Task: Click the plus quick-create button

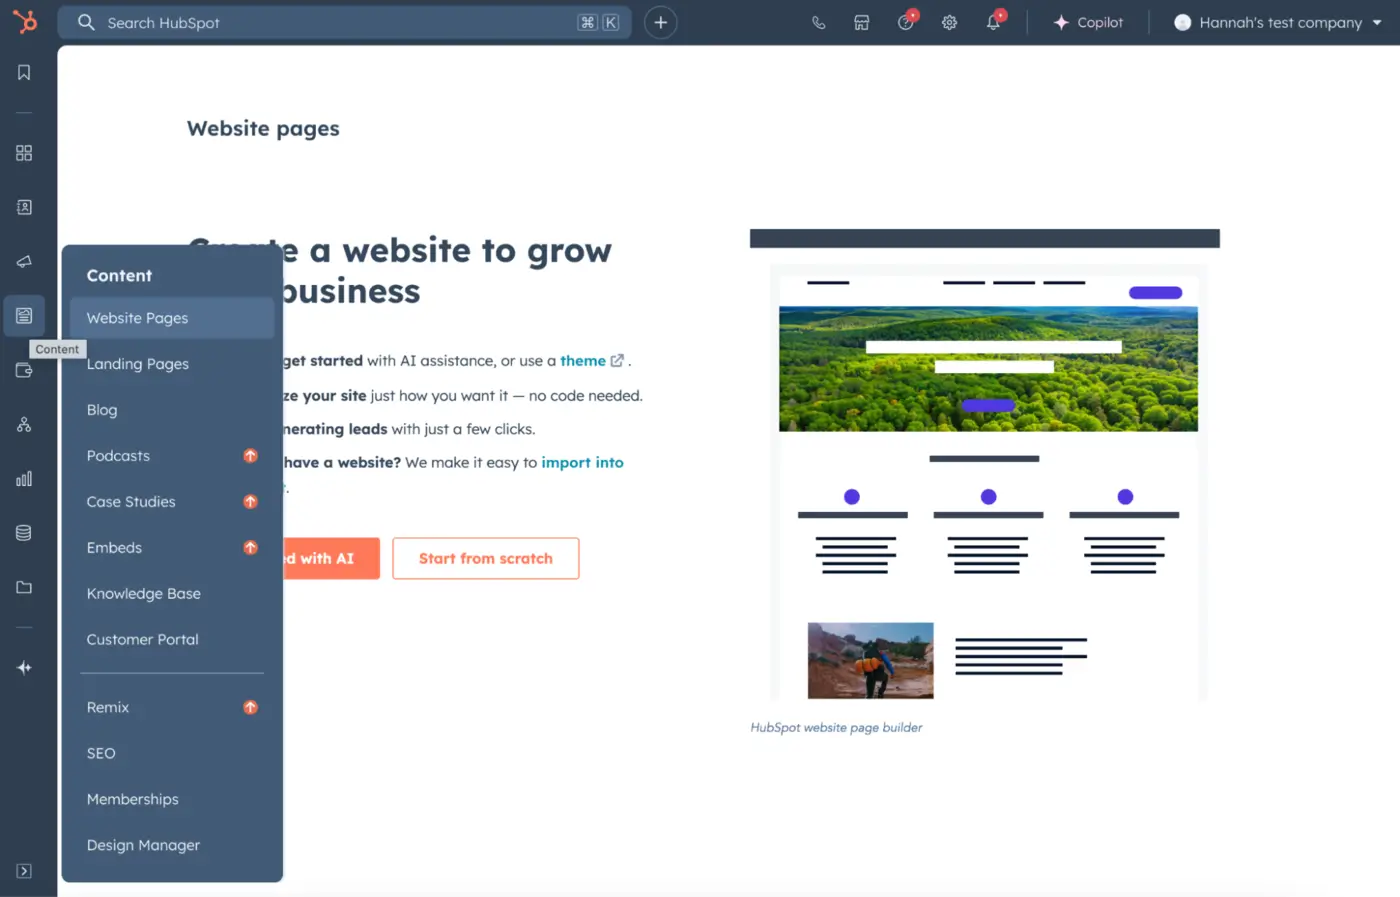Action: tap(660, 23)
